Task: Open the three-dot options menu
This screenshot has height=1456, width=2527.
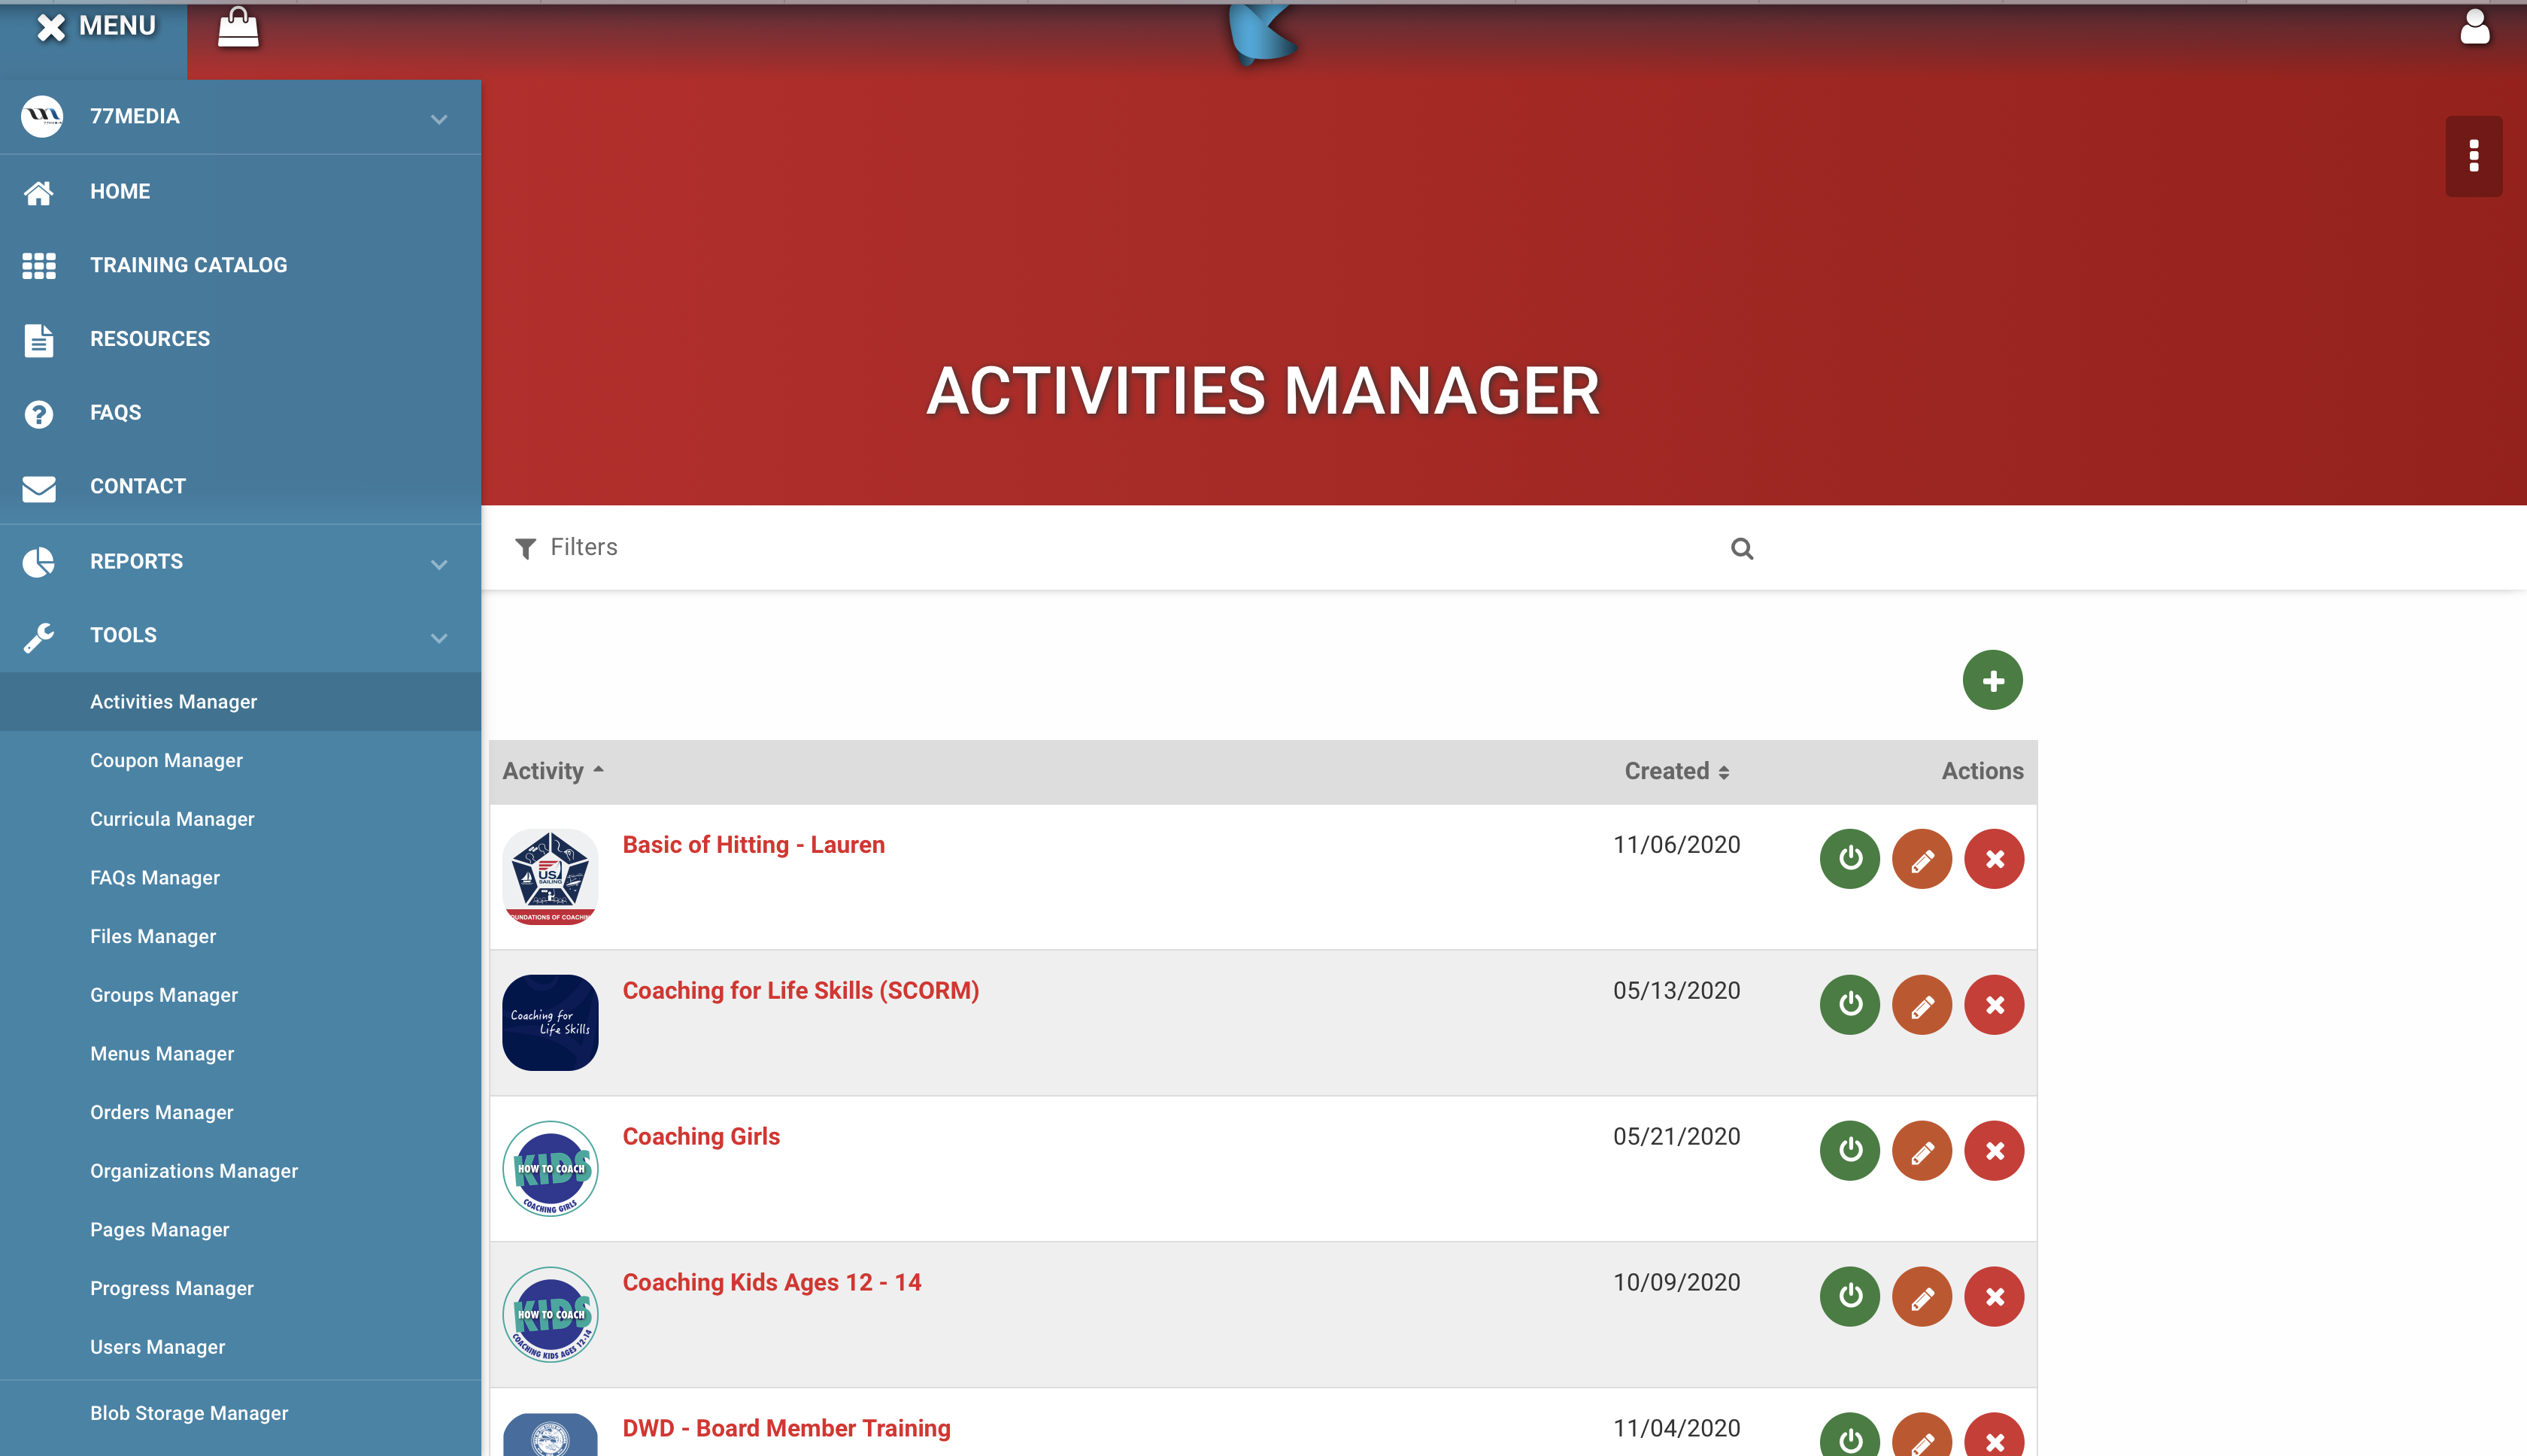Action: 2473,156
